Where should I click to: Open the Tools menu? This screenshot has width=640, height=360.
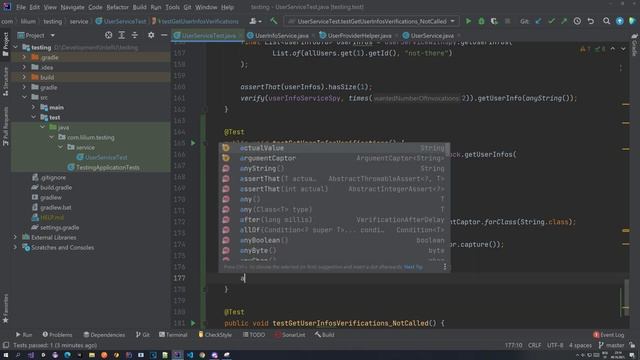tap(172, 7)
